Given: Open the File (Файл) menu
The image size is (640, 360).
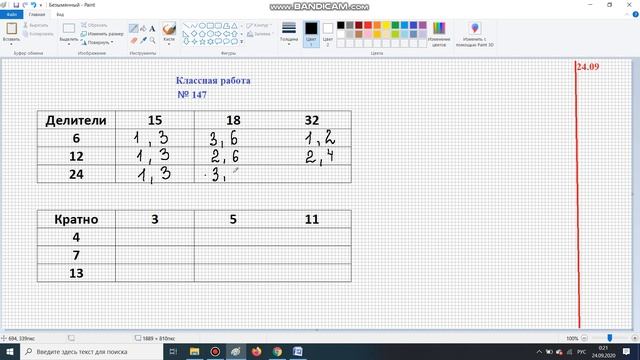Looking at the screenshot, I should tap(11, 15).
